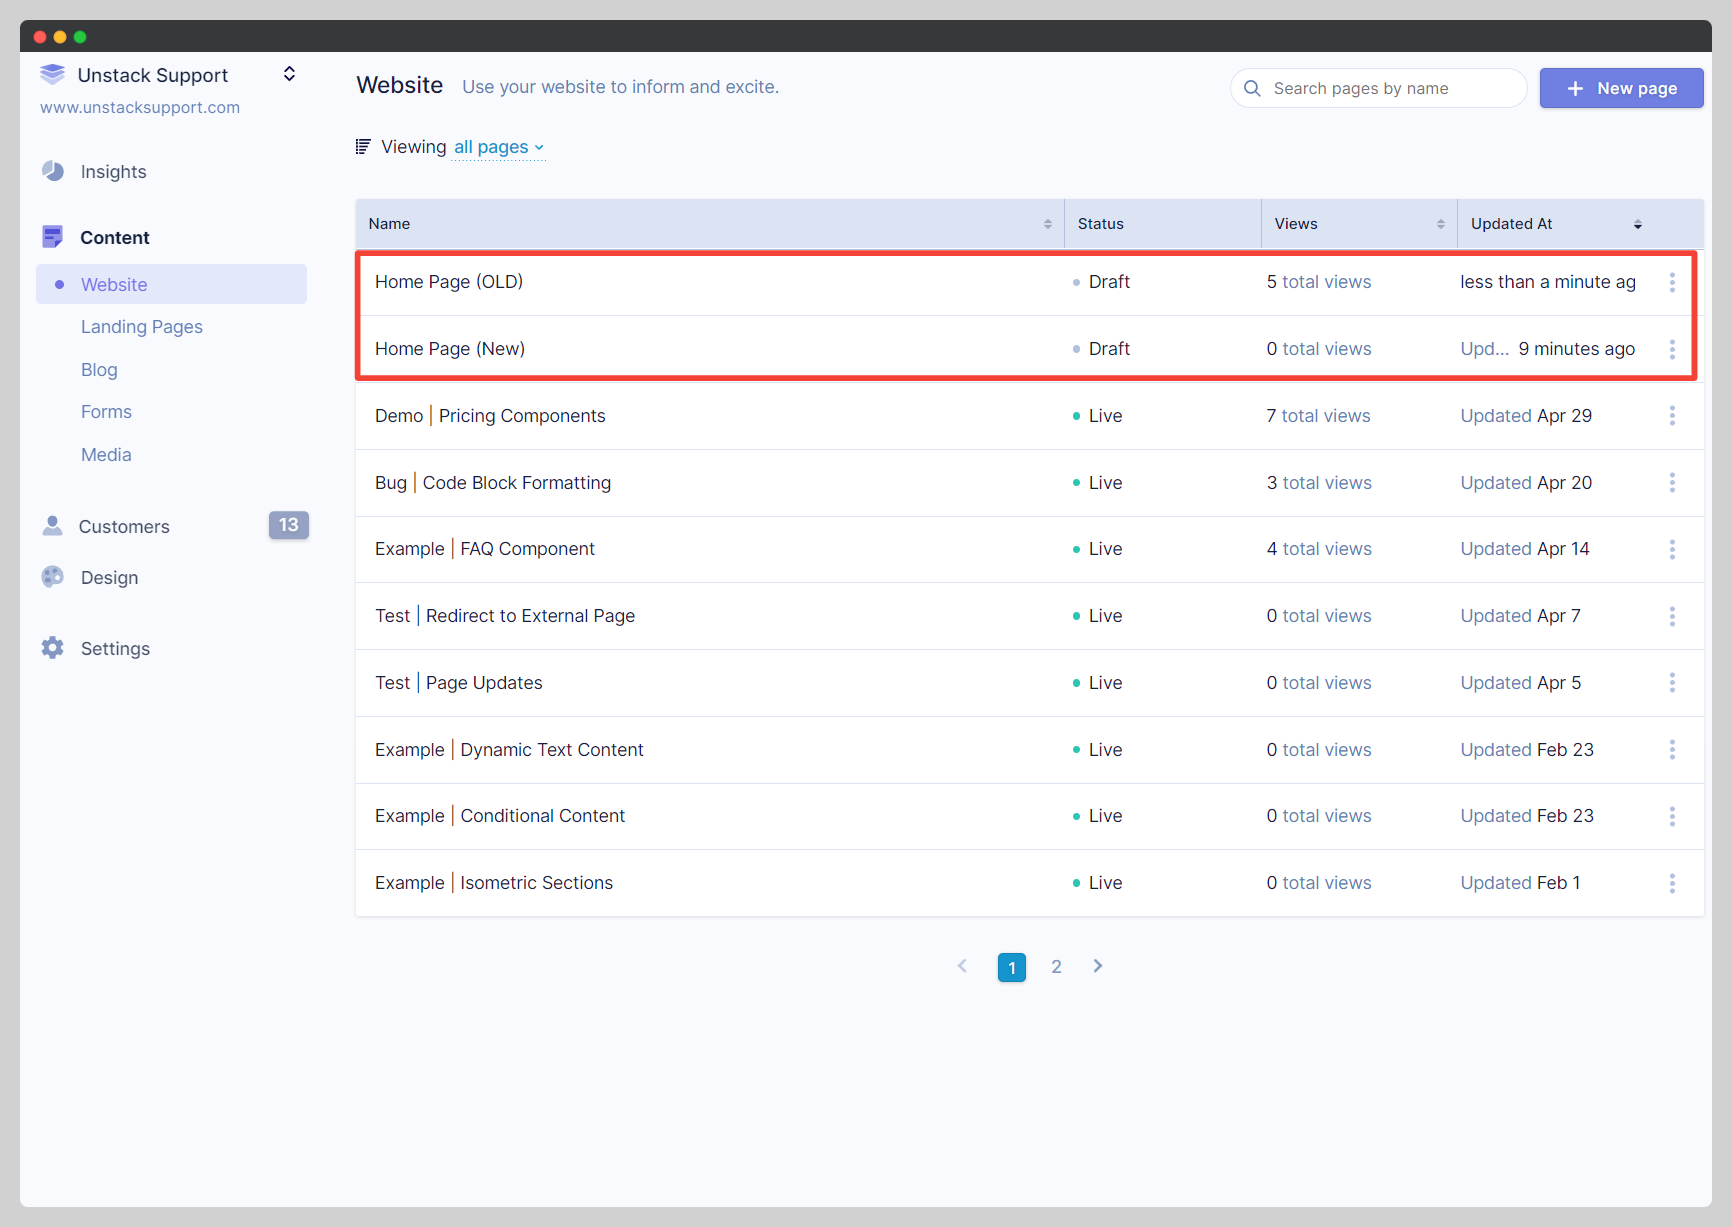Click the Insights pie chart icon

(53, 171)
